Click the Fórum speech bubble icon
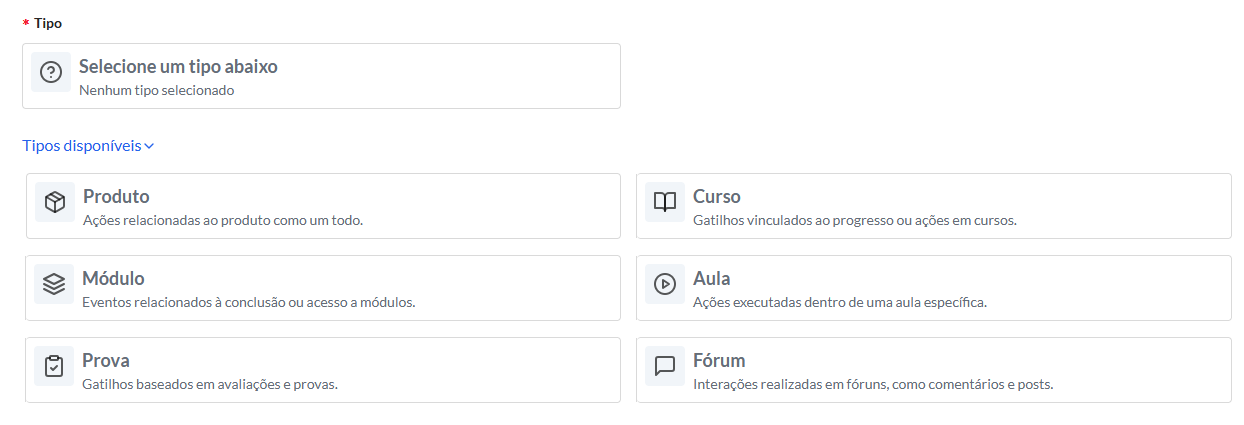 click(665, 367)
